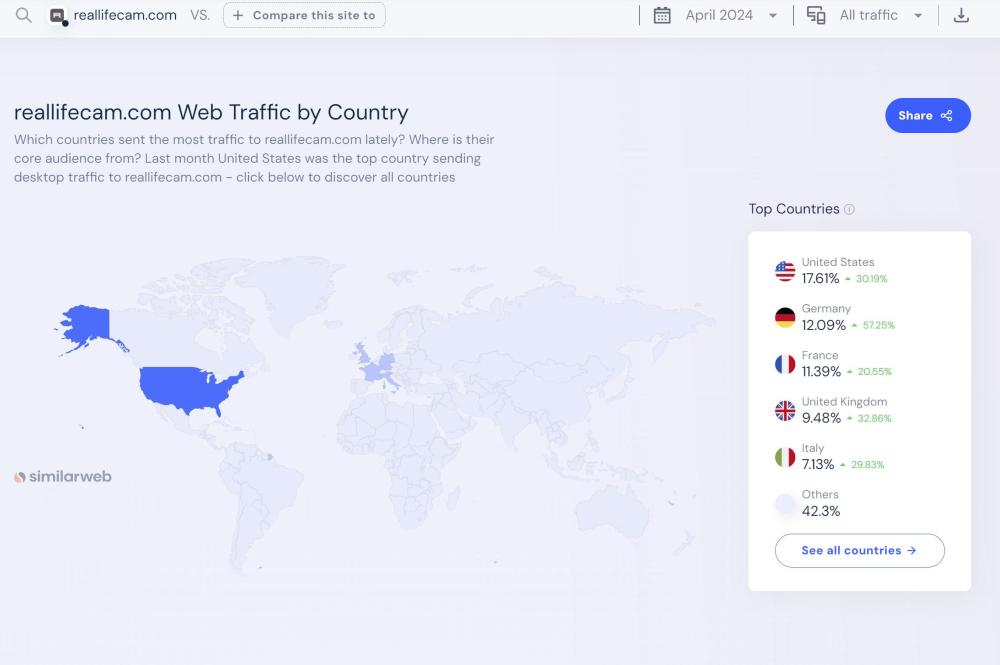This screenshot has width=1000, height=665.
Task: Expand the All traffic dropdown
Action: [x=880, y=15]
